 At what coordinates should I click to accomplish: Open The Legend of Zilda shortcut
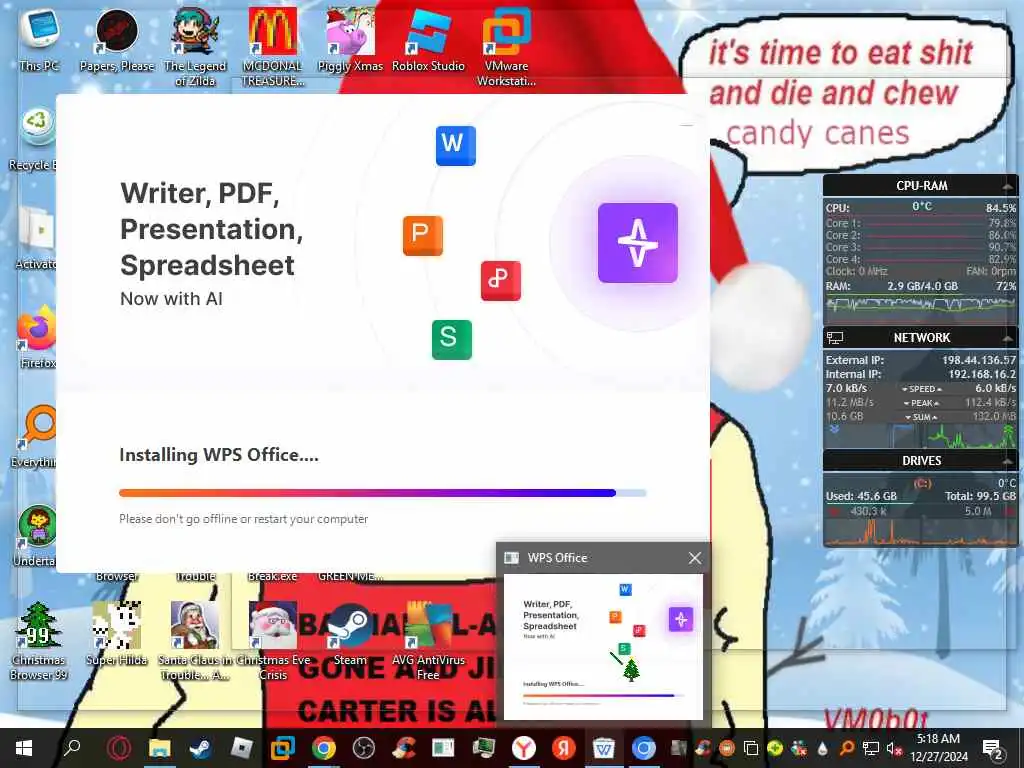pos(195,46)
